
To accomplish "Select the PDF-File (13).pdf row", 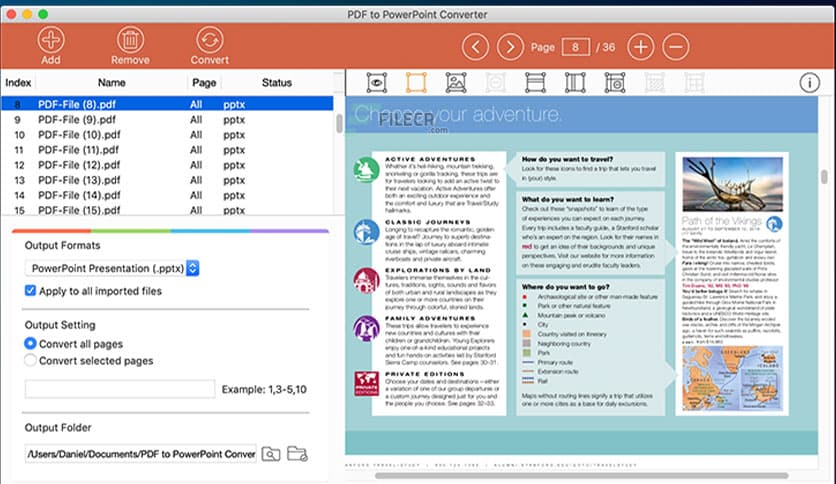I will (x=167, y=180).
